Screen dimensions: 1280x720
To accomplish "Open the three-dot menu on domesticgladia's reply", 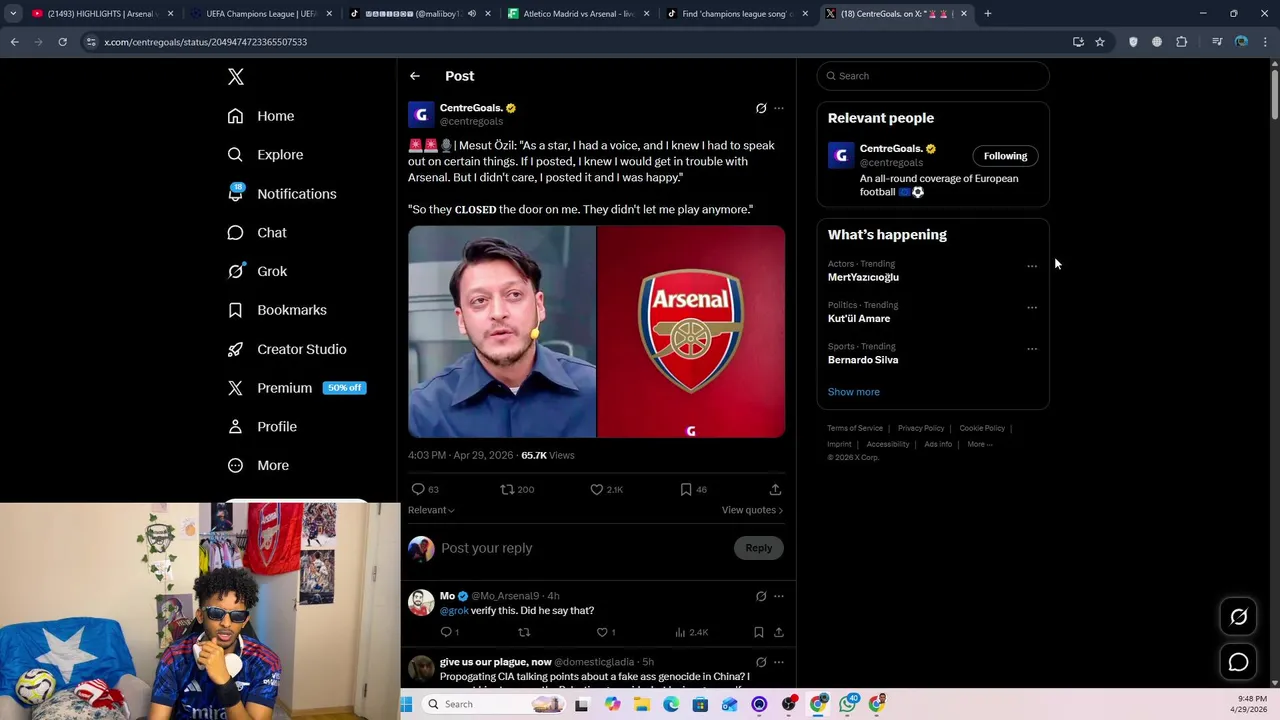I will (x=779, y=662).
